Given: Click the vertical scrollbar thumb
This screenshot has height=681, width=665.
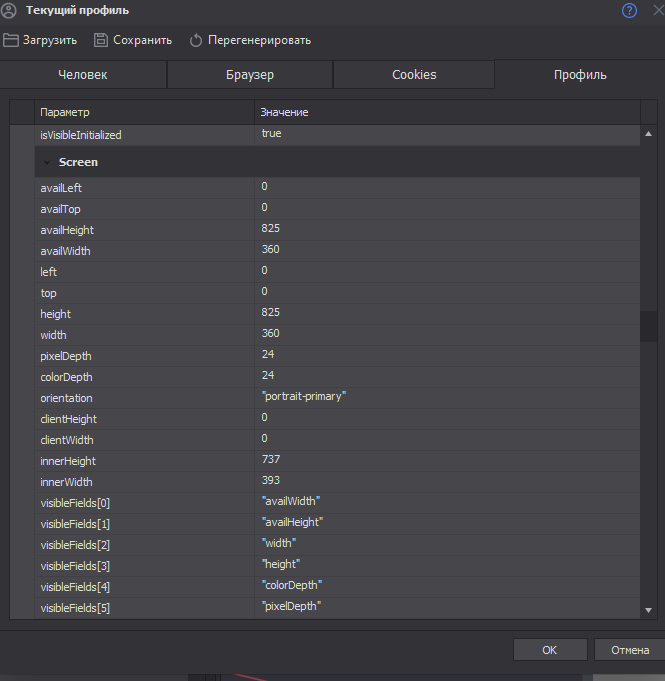Looking at the screenshot, I should click(648, 327).
